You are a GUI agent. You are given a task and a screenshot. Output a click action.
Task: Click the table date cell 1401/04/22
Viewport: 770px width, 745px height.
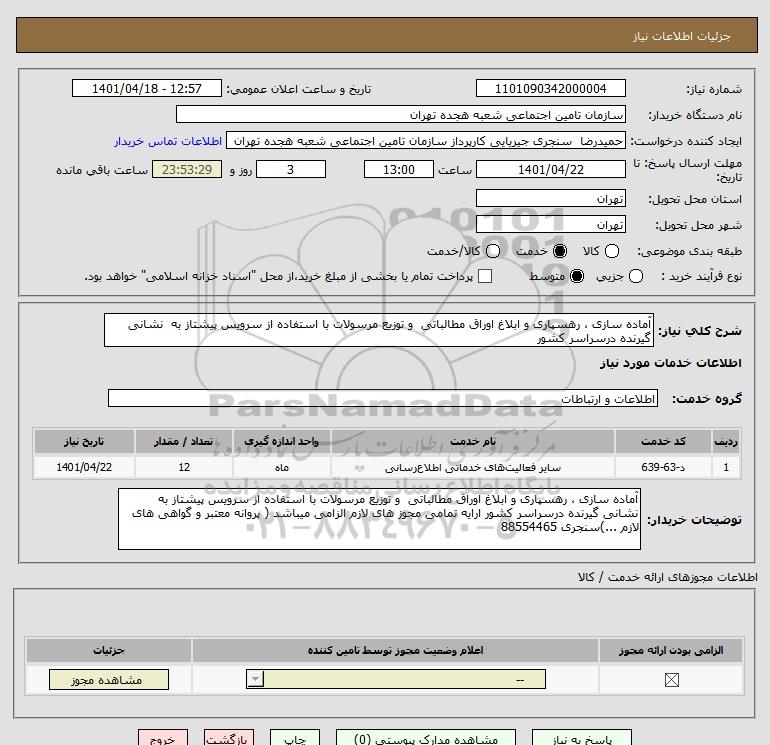(84, 467)
